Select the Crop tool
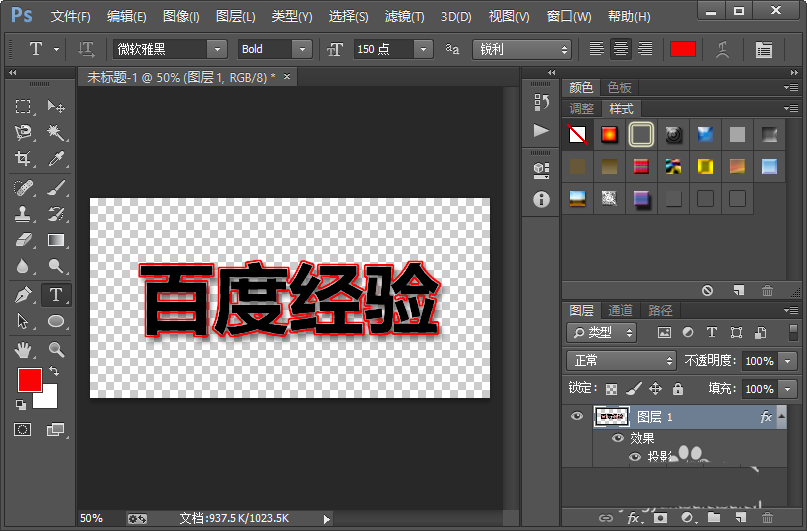Screen dimensions: 807x531 [x=23, y=158]
